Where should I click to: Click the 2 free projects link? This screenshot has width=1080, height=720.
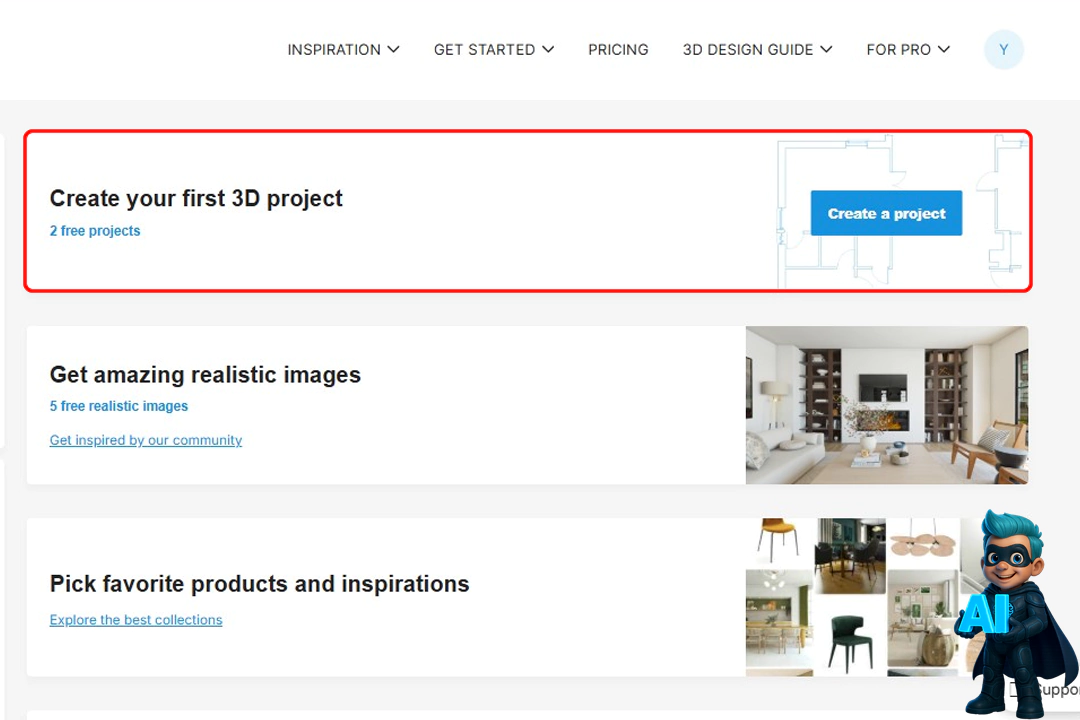click(x=95, y=231)
